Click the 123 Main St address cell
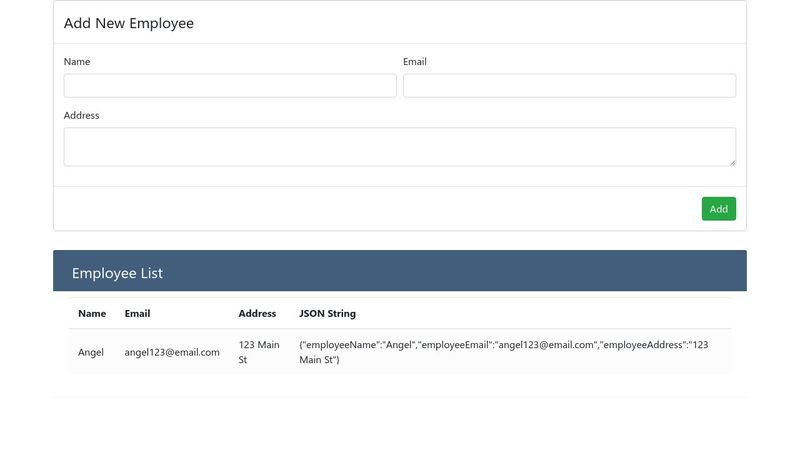The height and width of the screenshot is (450, 800). point(259,352)
